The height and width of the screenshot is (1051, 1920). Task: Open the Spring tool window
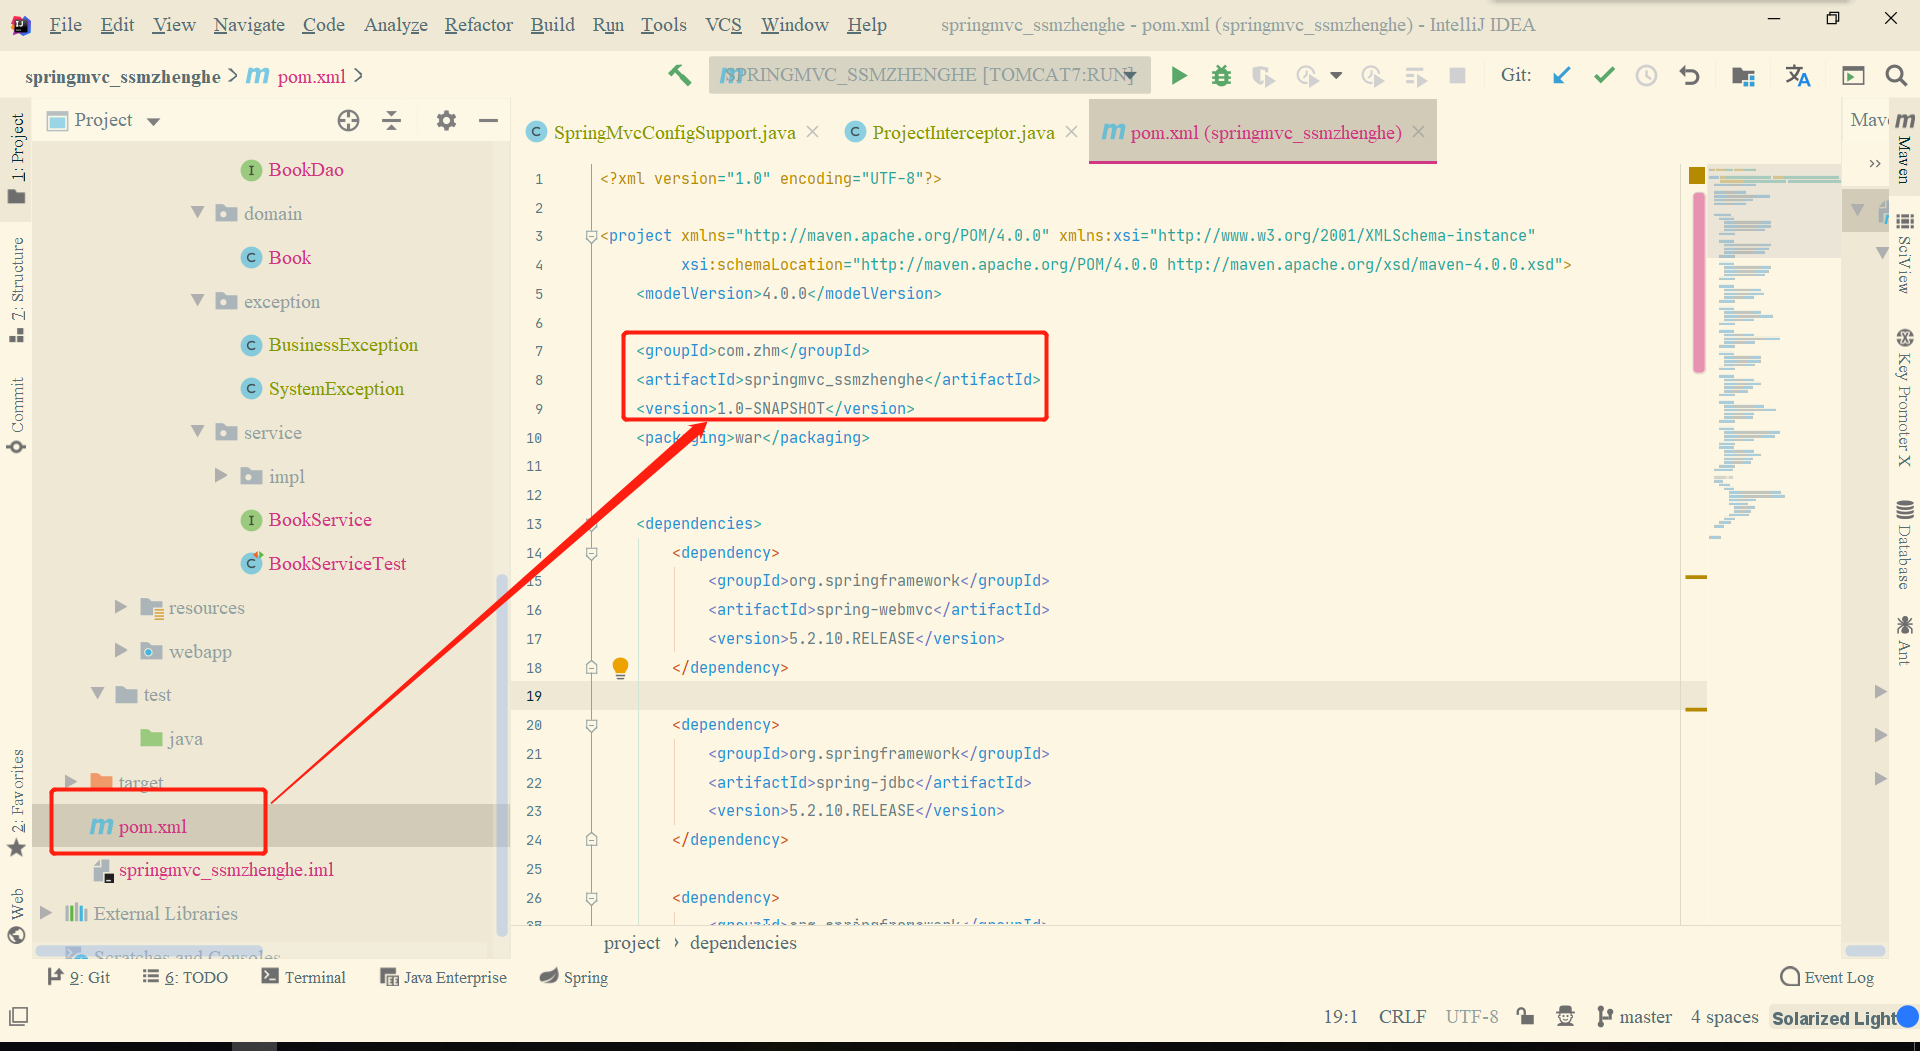pos(574,977)
